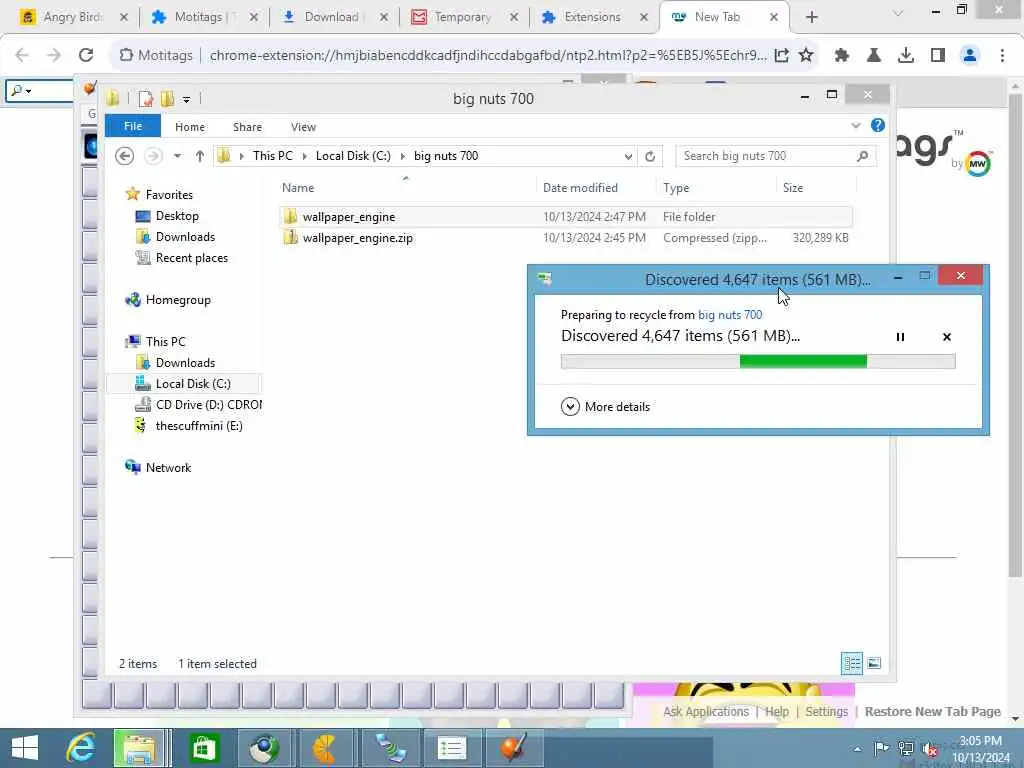The image size is (1024, 768).
Task: Open Chrome Extensions puzzle menu
Action: click(842, 56)
